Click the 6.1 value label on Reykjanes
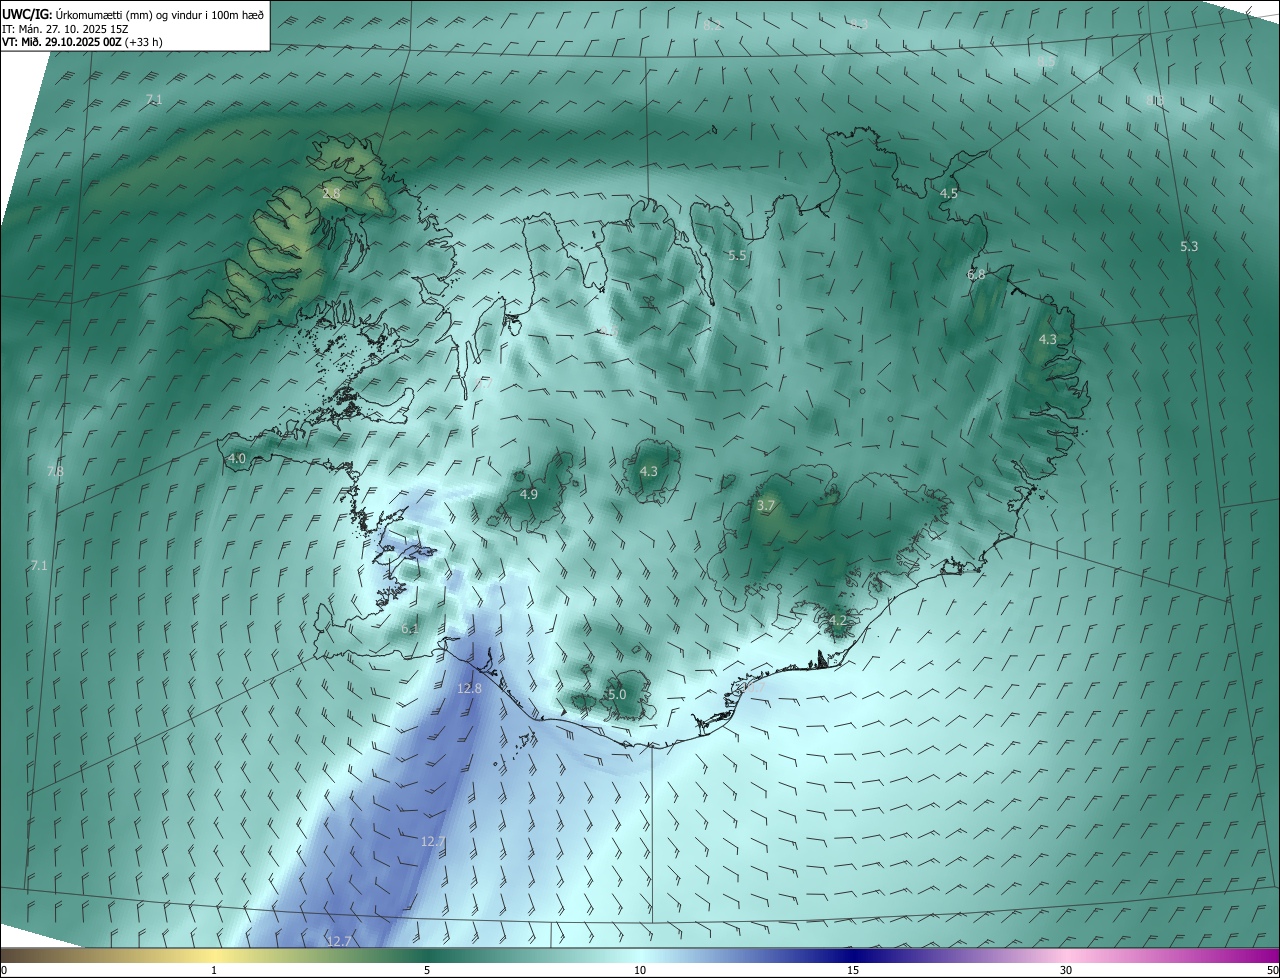This screenshot has width=1280, height=978. click(x=410, y=629)
